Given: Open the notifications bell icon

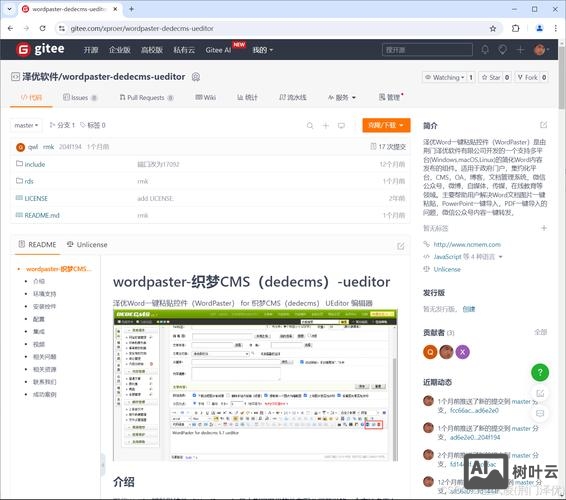Looking at the screenshot, I should [x=485, y=49].
